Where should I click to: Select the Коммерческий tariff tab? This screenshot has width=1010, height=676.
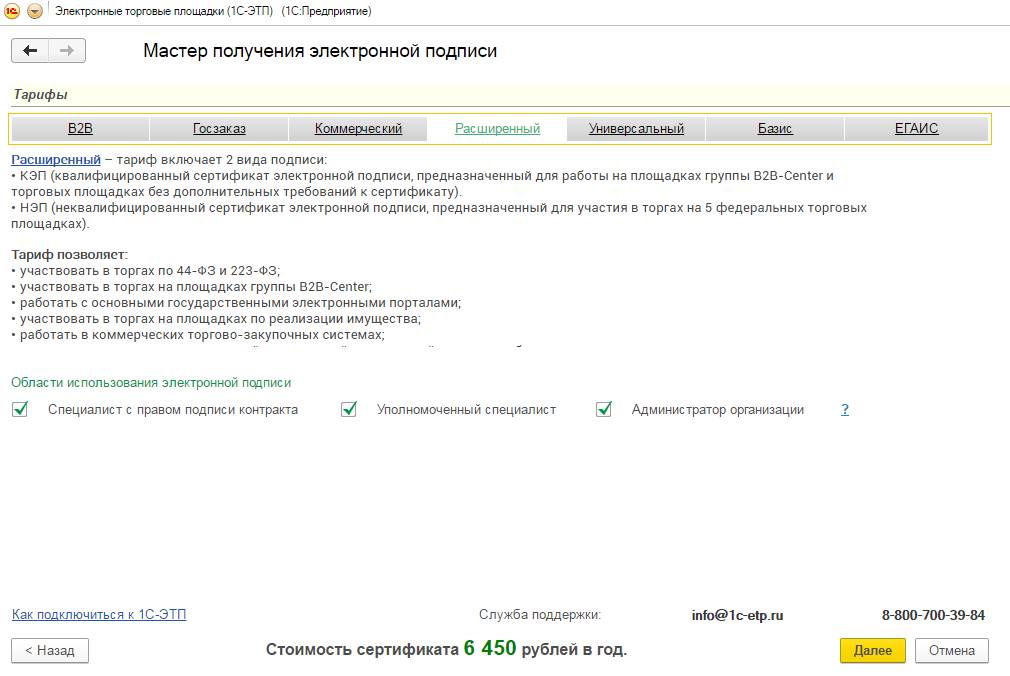coord(358,128)
